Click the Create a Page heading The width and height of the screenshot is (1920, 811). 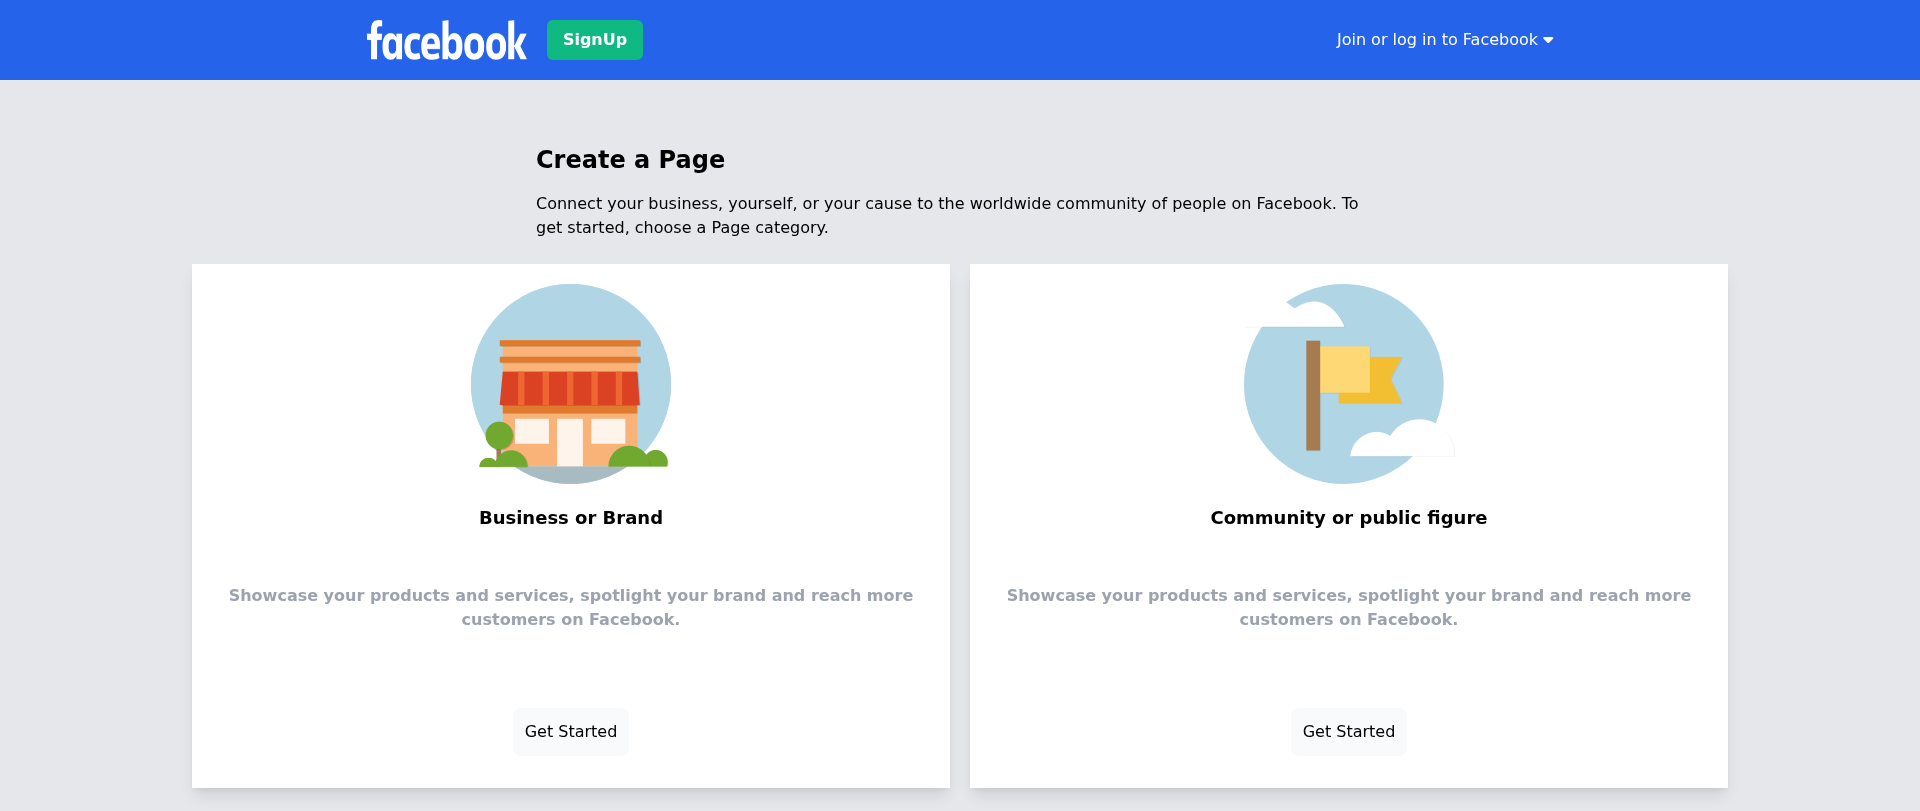point(630,160)
